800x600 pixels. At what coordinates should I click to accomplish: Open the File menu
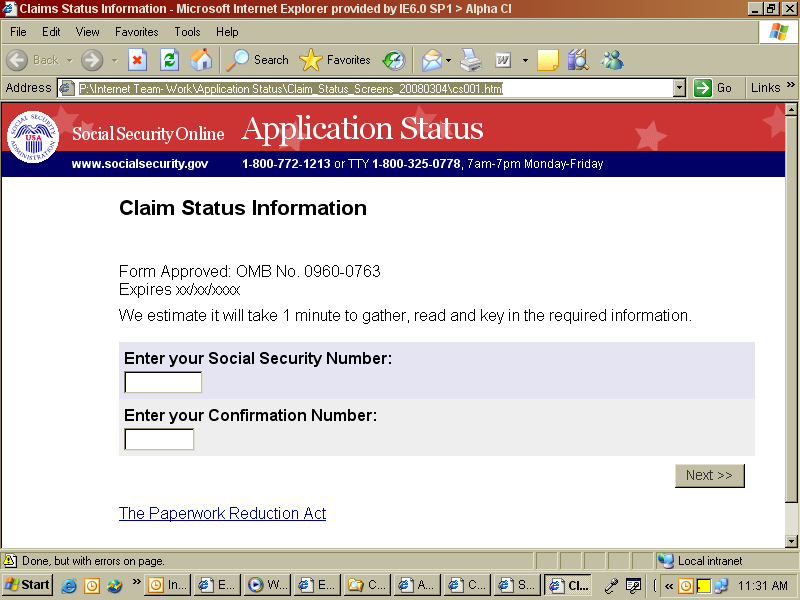click(x=18, y=32)
